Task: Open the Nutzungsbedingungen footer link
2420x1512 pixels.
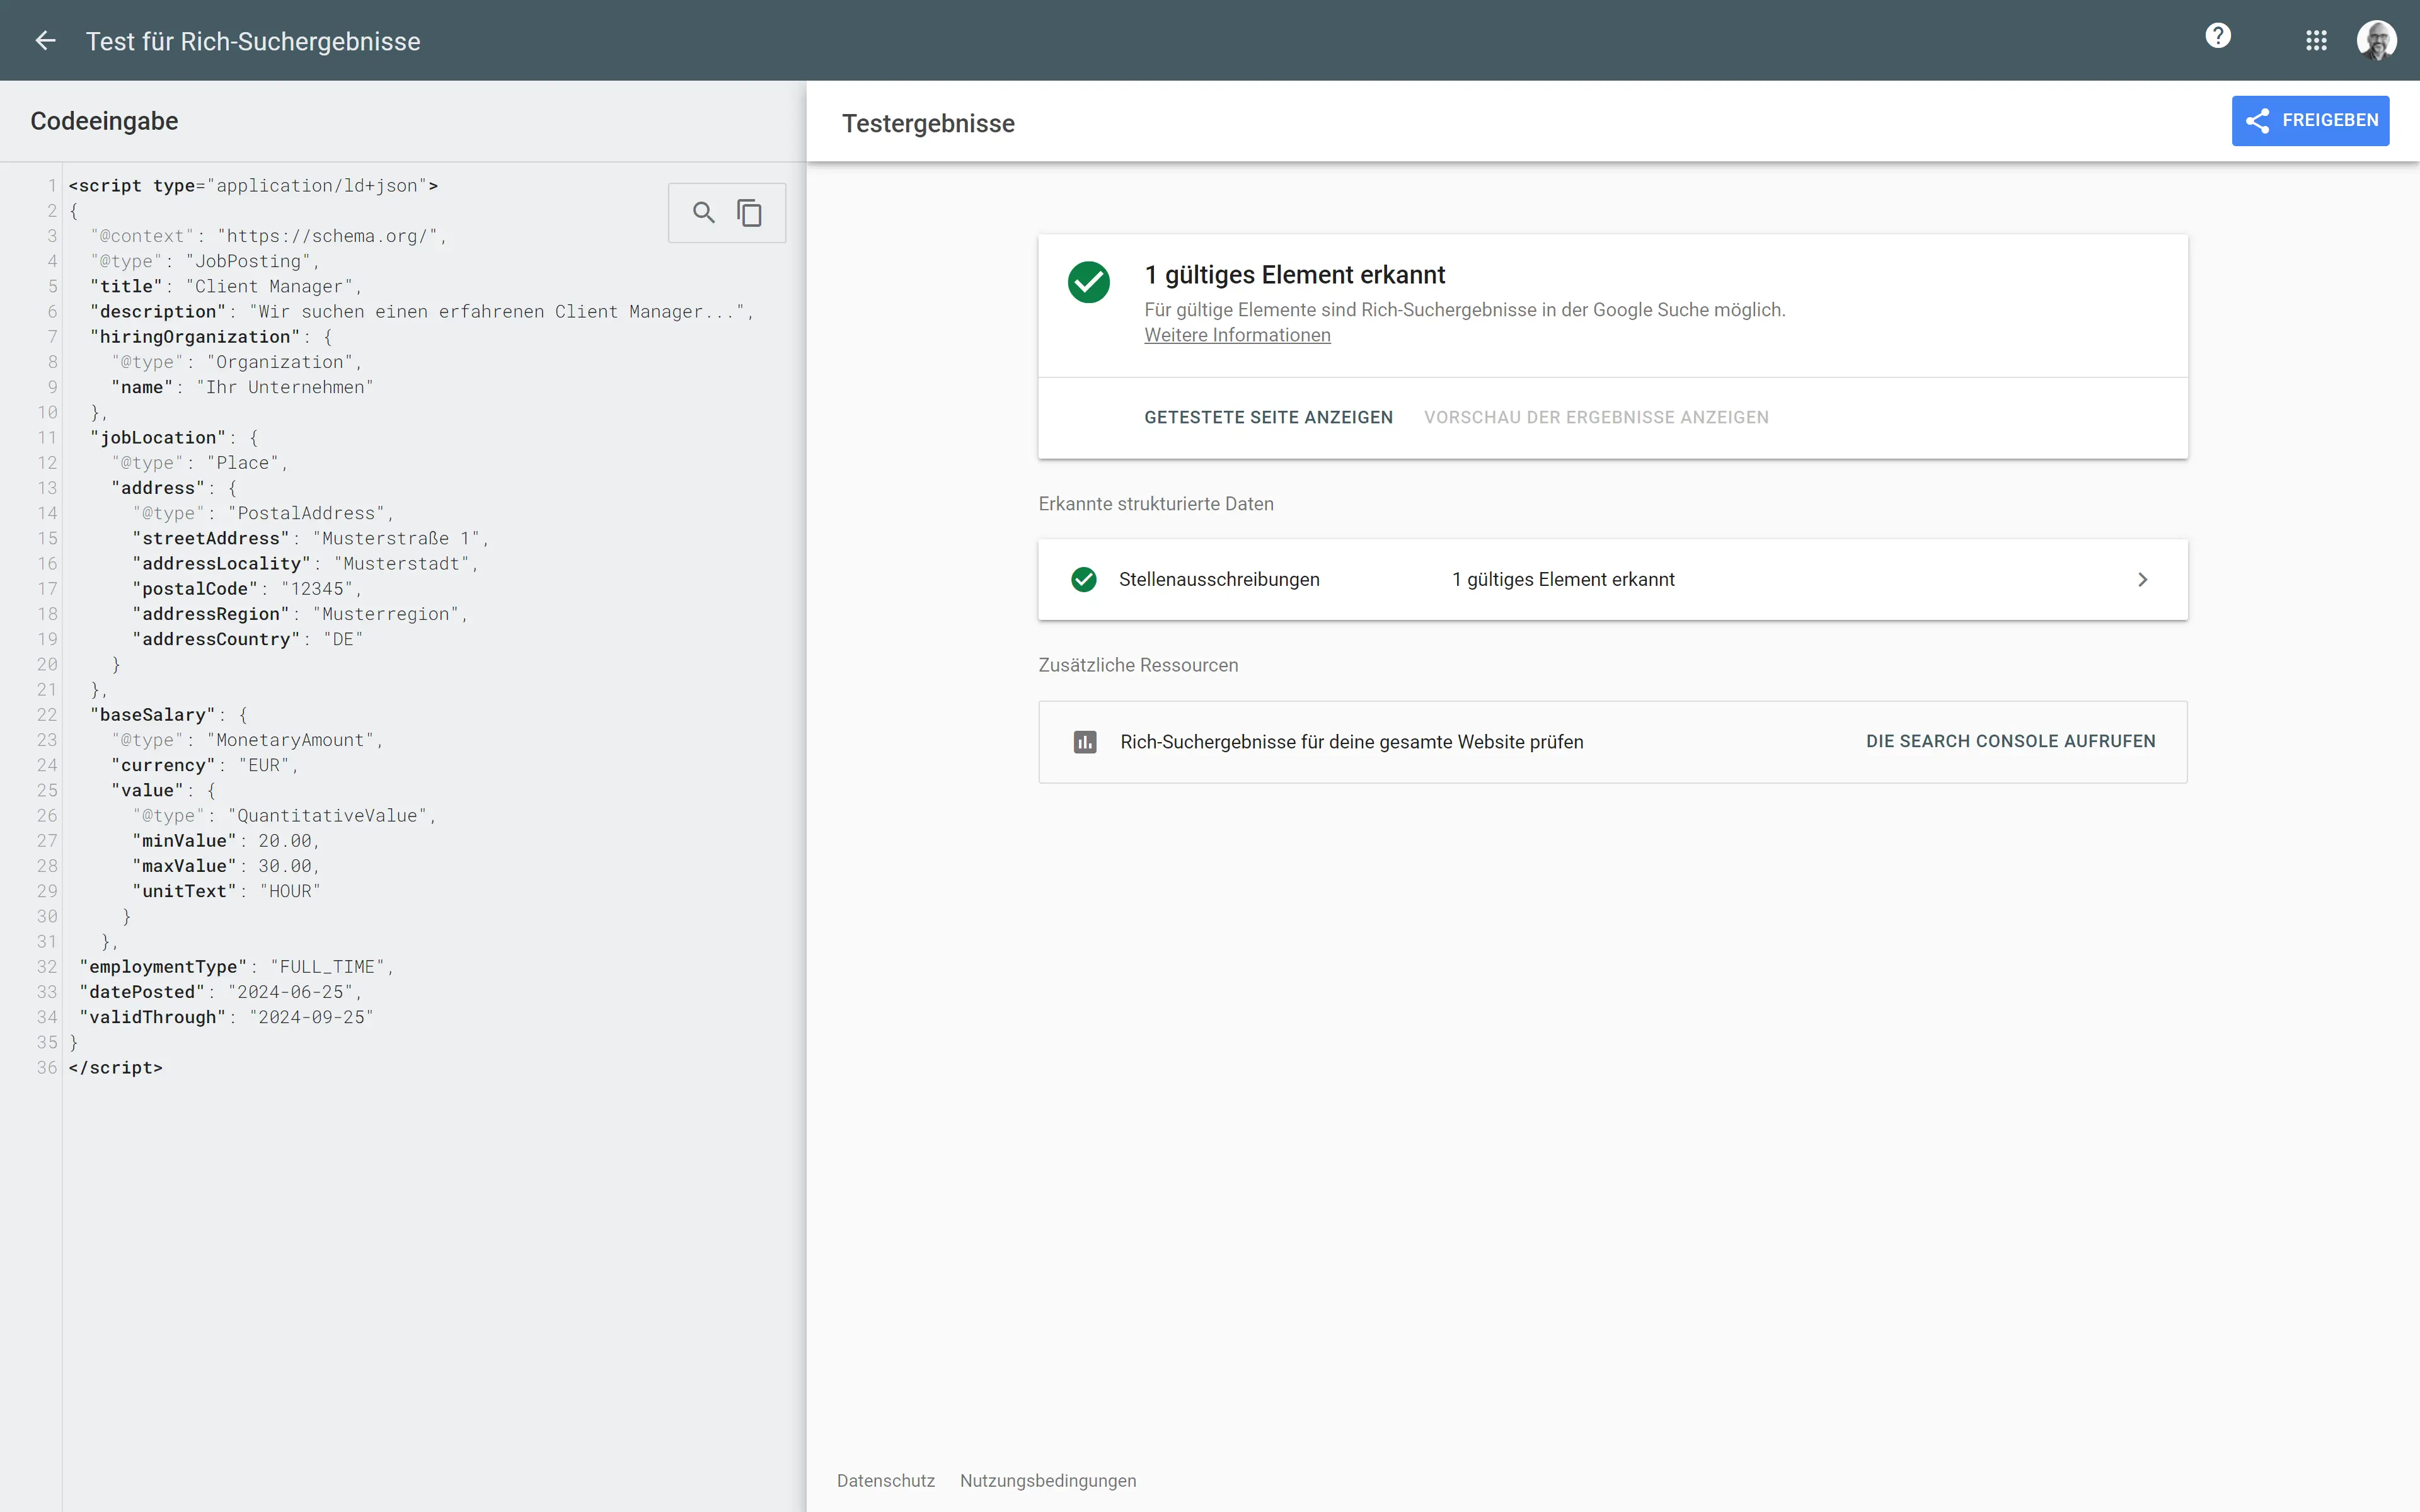Action: (1048, 1481)
